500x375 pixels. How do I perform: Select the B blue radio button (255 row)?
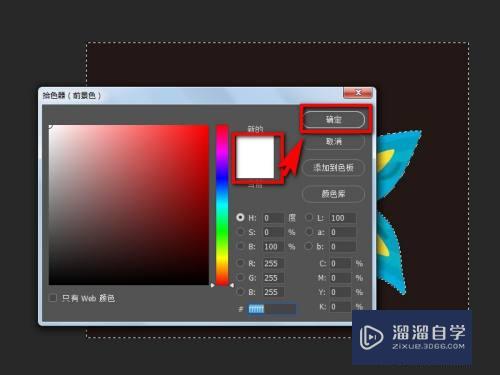tap(240, 292)
